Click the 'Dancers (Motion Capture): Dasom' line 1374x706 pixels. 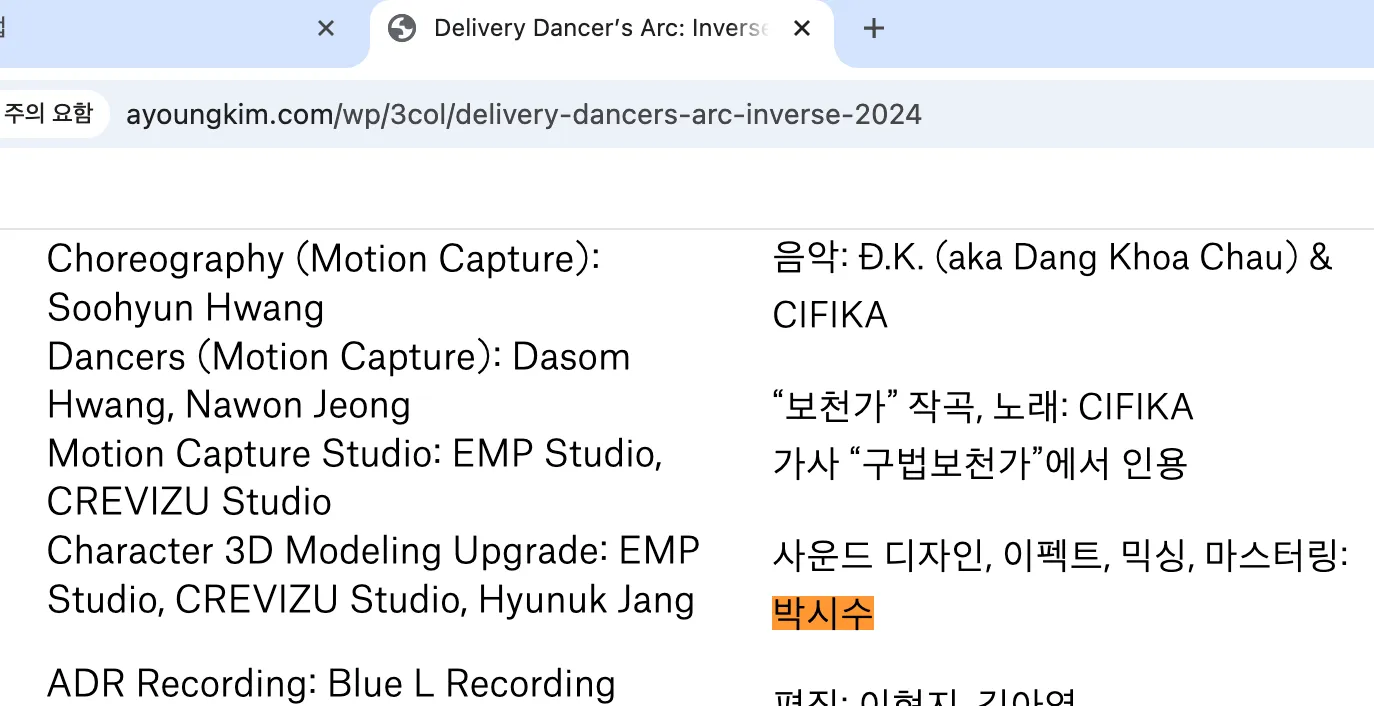click(339, 357)
